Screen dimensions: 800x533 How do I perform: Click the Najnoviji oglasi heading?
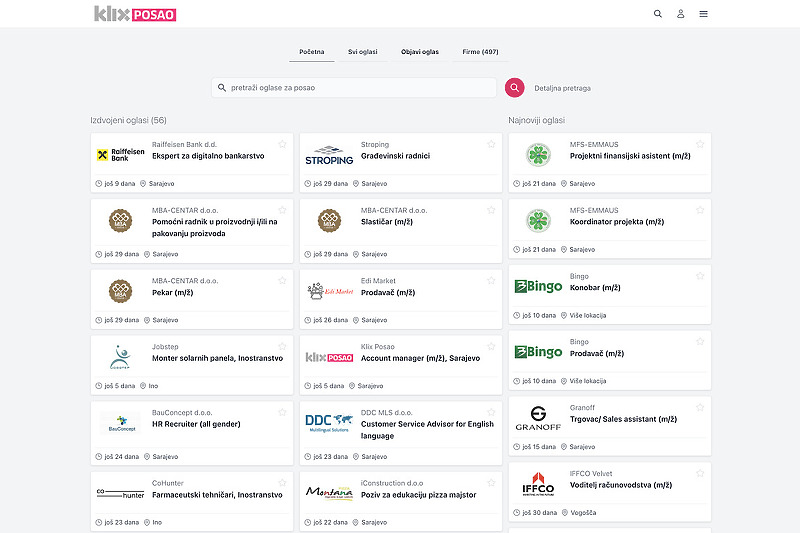tap(536, 120)
